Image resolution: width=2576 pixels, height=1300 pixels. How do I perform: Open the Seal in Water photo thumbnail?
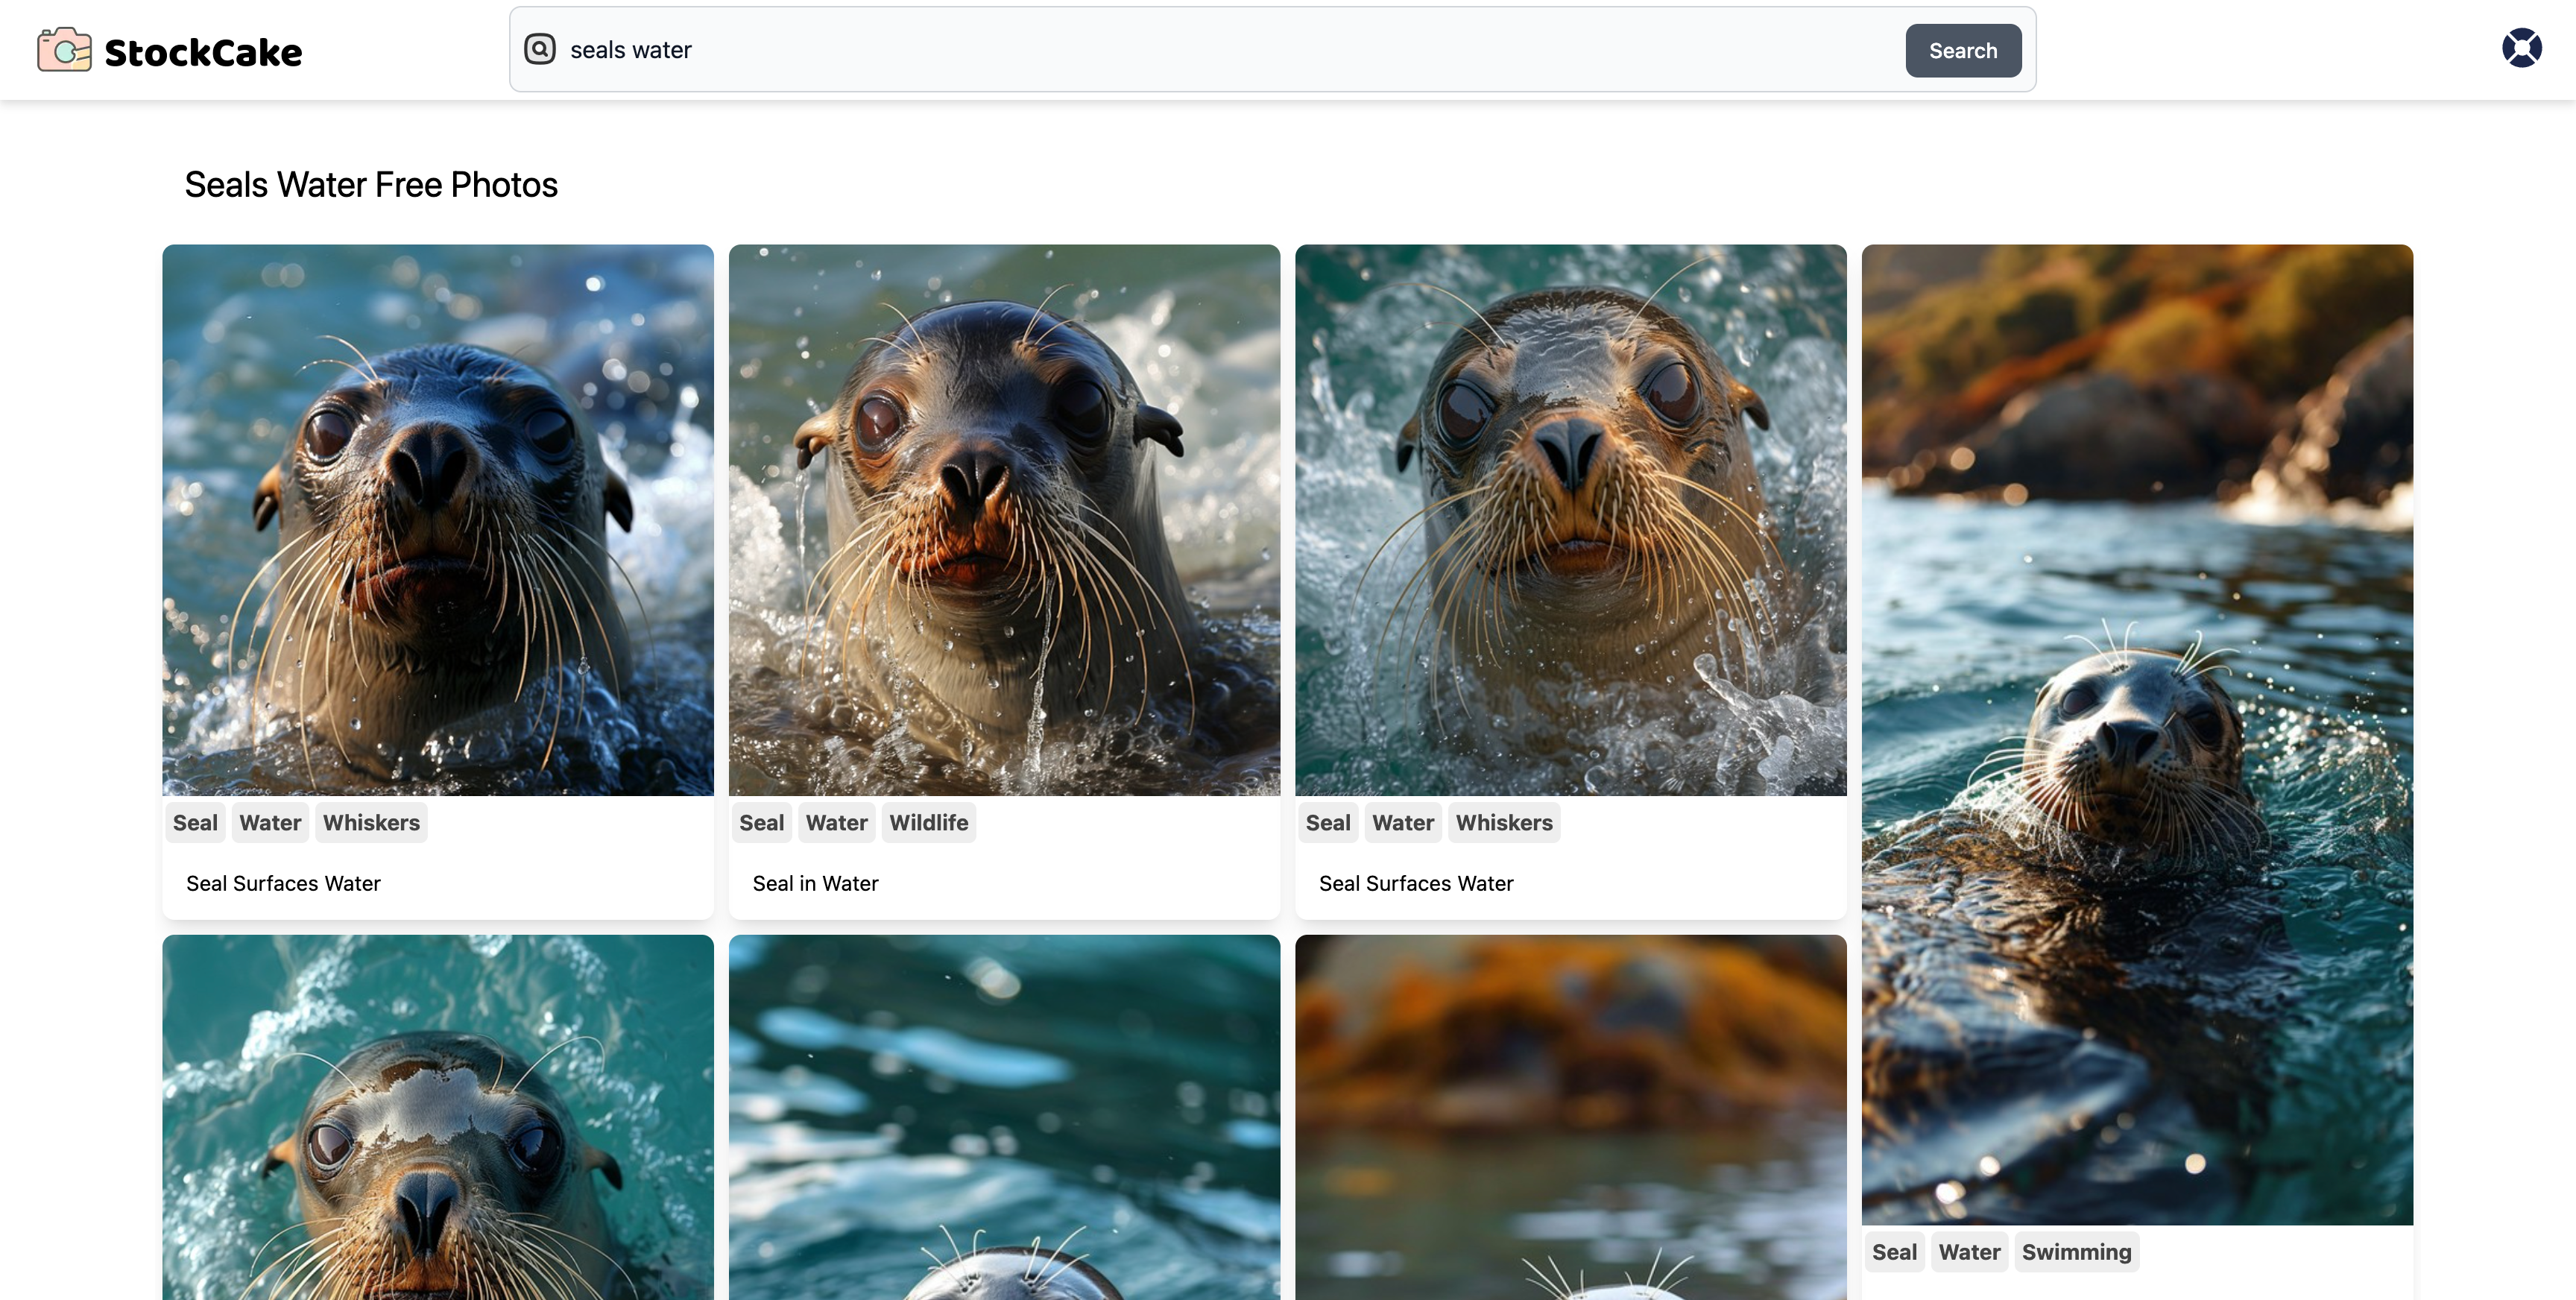click(1004, 520)
